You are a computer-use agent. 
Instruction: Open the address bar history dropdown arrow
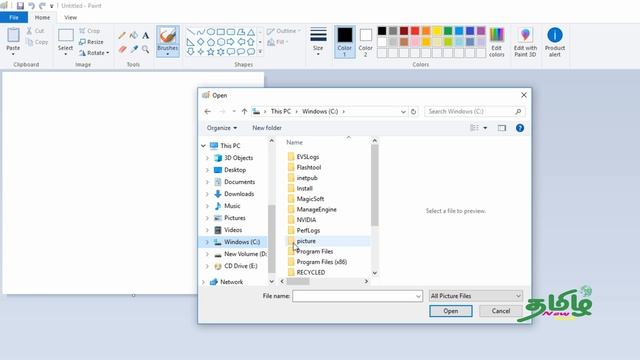pyautogui.click(x=403, y=111)
